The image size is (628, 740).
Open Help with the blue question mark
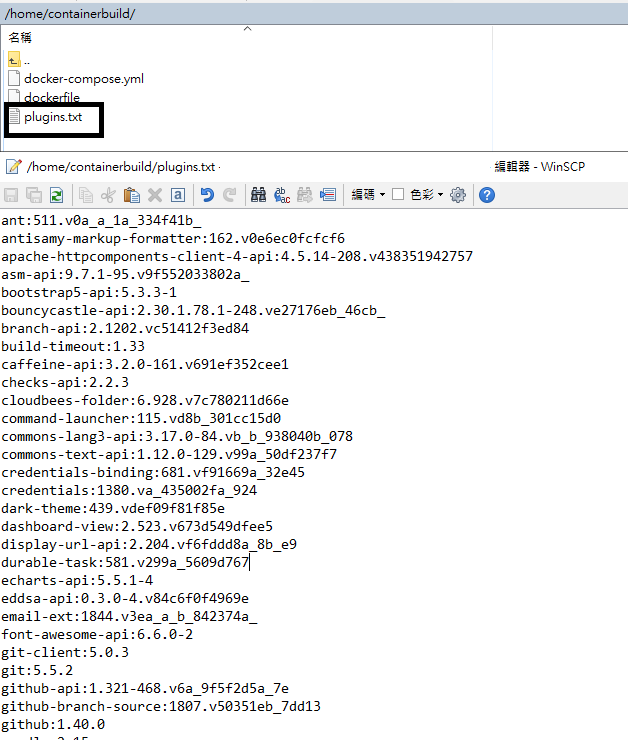coord(487,195)
